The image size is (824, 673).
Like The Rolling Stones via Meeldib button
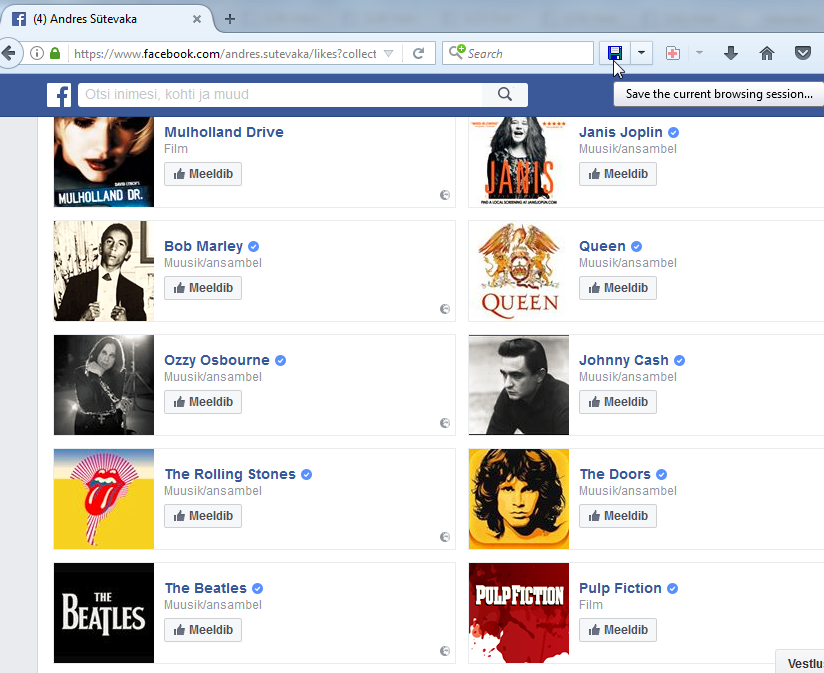pos(203,516)
